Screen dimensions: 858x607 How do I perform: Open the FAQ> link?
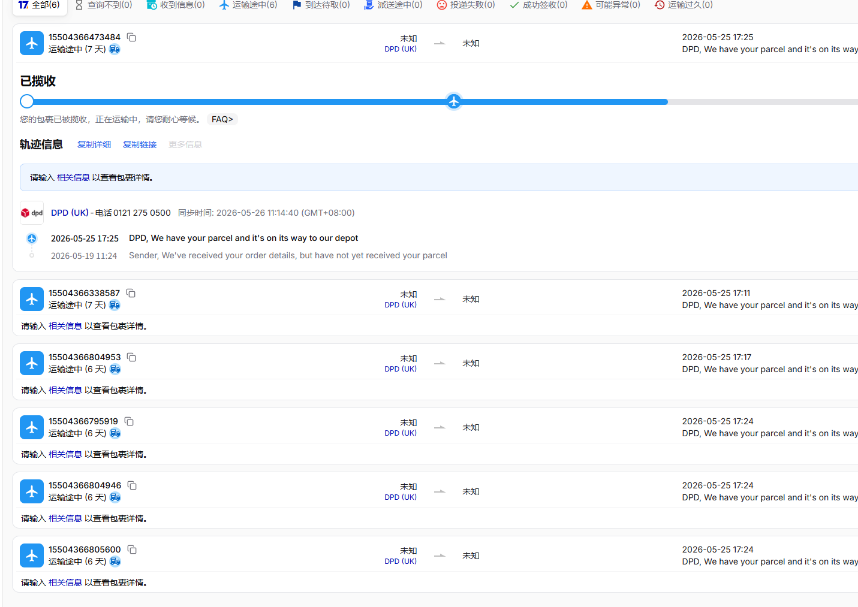point(222,119)
